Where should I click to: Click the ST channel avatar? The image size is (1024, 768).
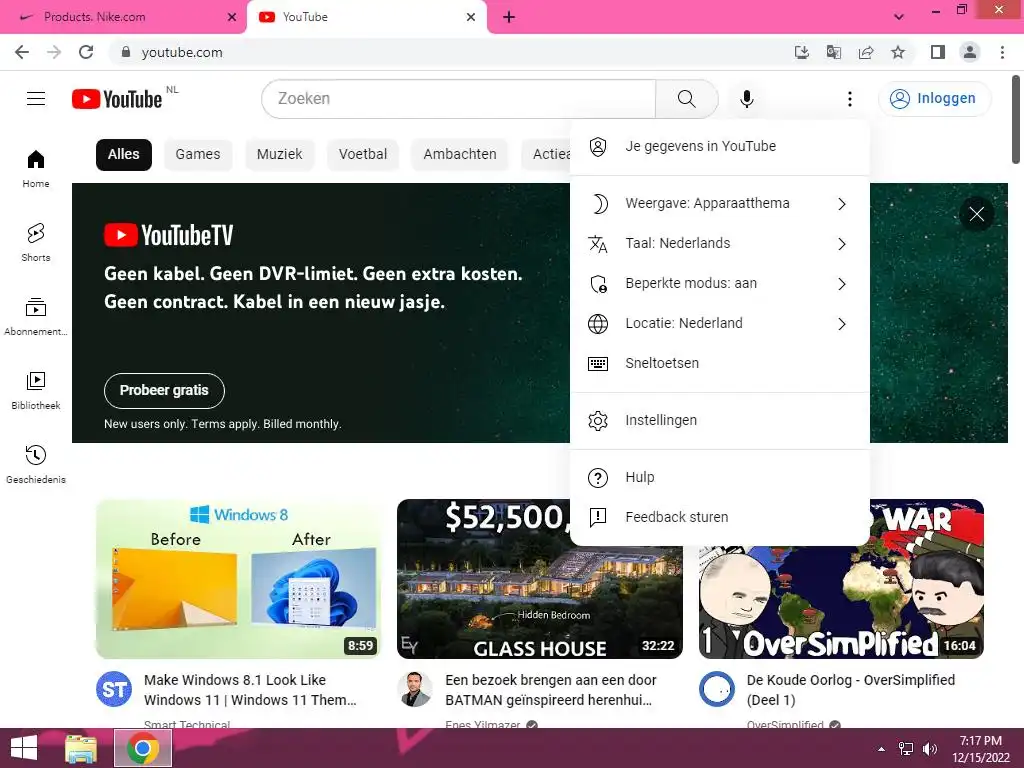click(x=114, y=689)
